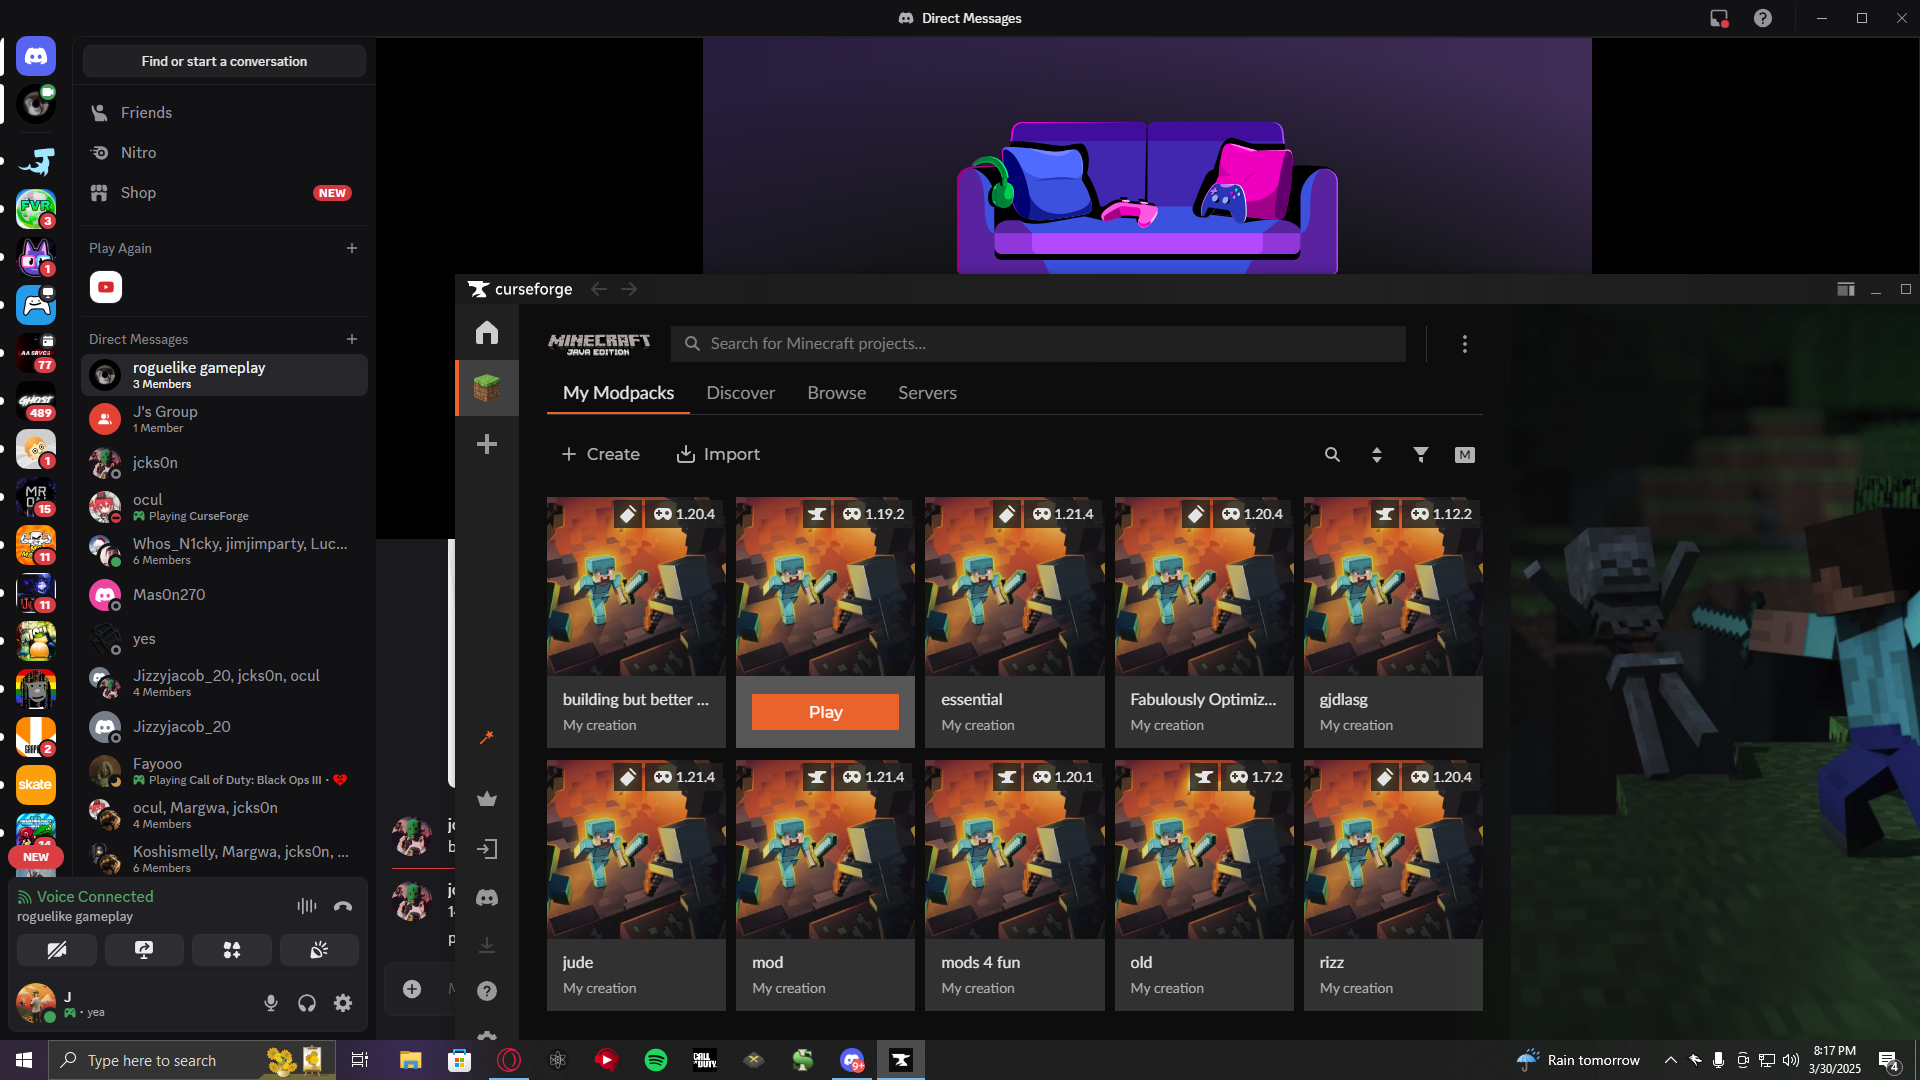Open the crown premium icon in the sidebar
Viewport: 1920px width, 1080px height.
pos(487,799)
